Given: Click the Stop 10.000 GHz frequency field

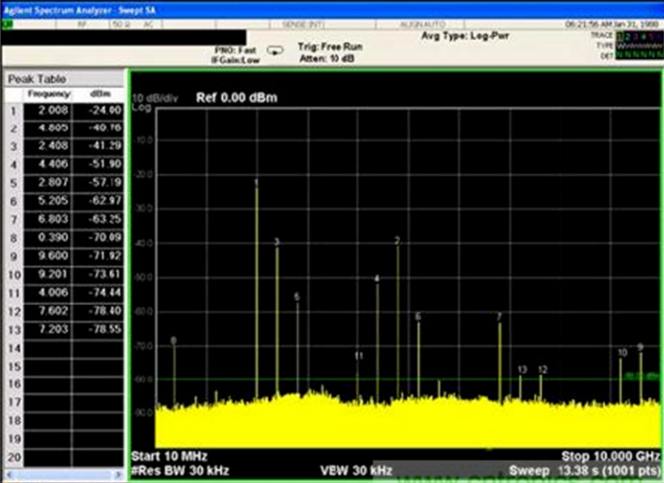Looking at the screenshot, I should tap(610, 455).
